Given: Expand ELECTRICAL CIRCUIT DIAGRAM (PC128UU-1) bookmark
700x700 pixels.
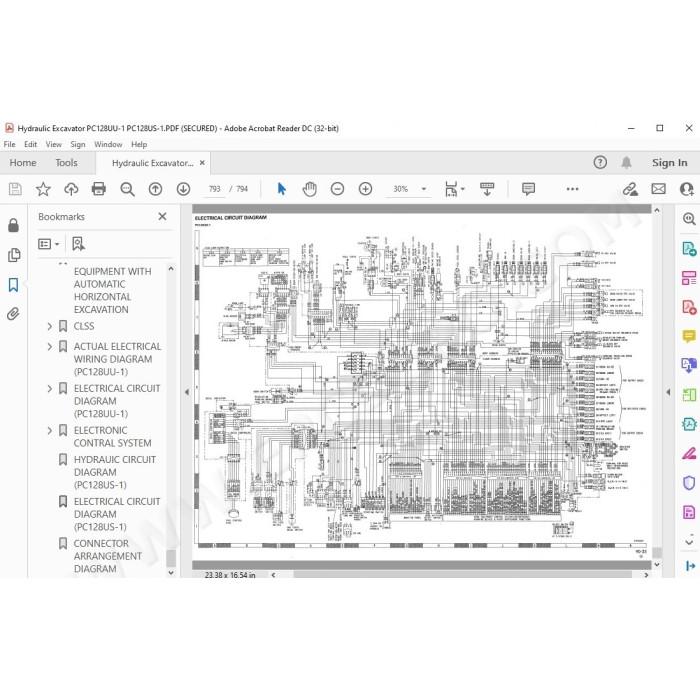Looking at the screenshot, I should (50, 389).
